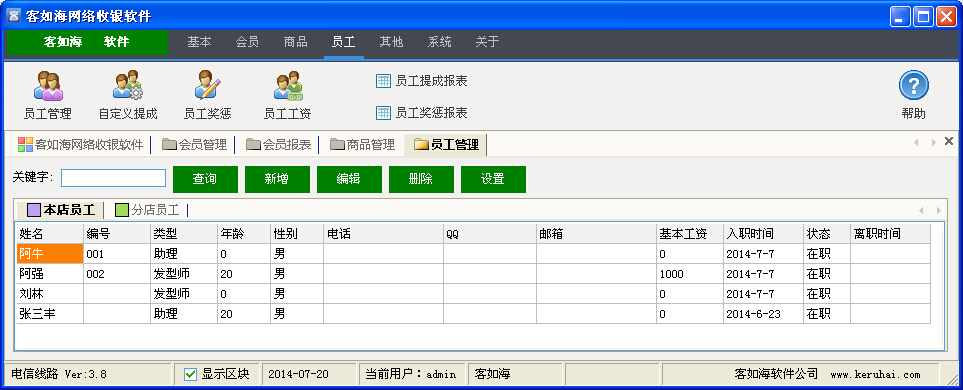
Task: Sort by 离职时间 column header
Action: point(891,234)
